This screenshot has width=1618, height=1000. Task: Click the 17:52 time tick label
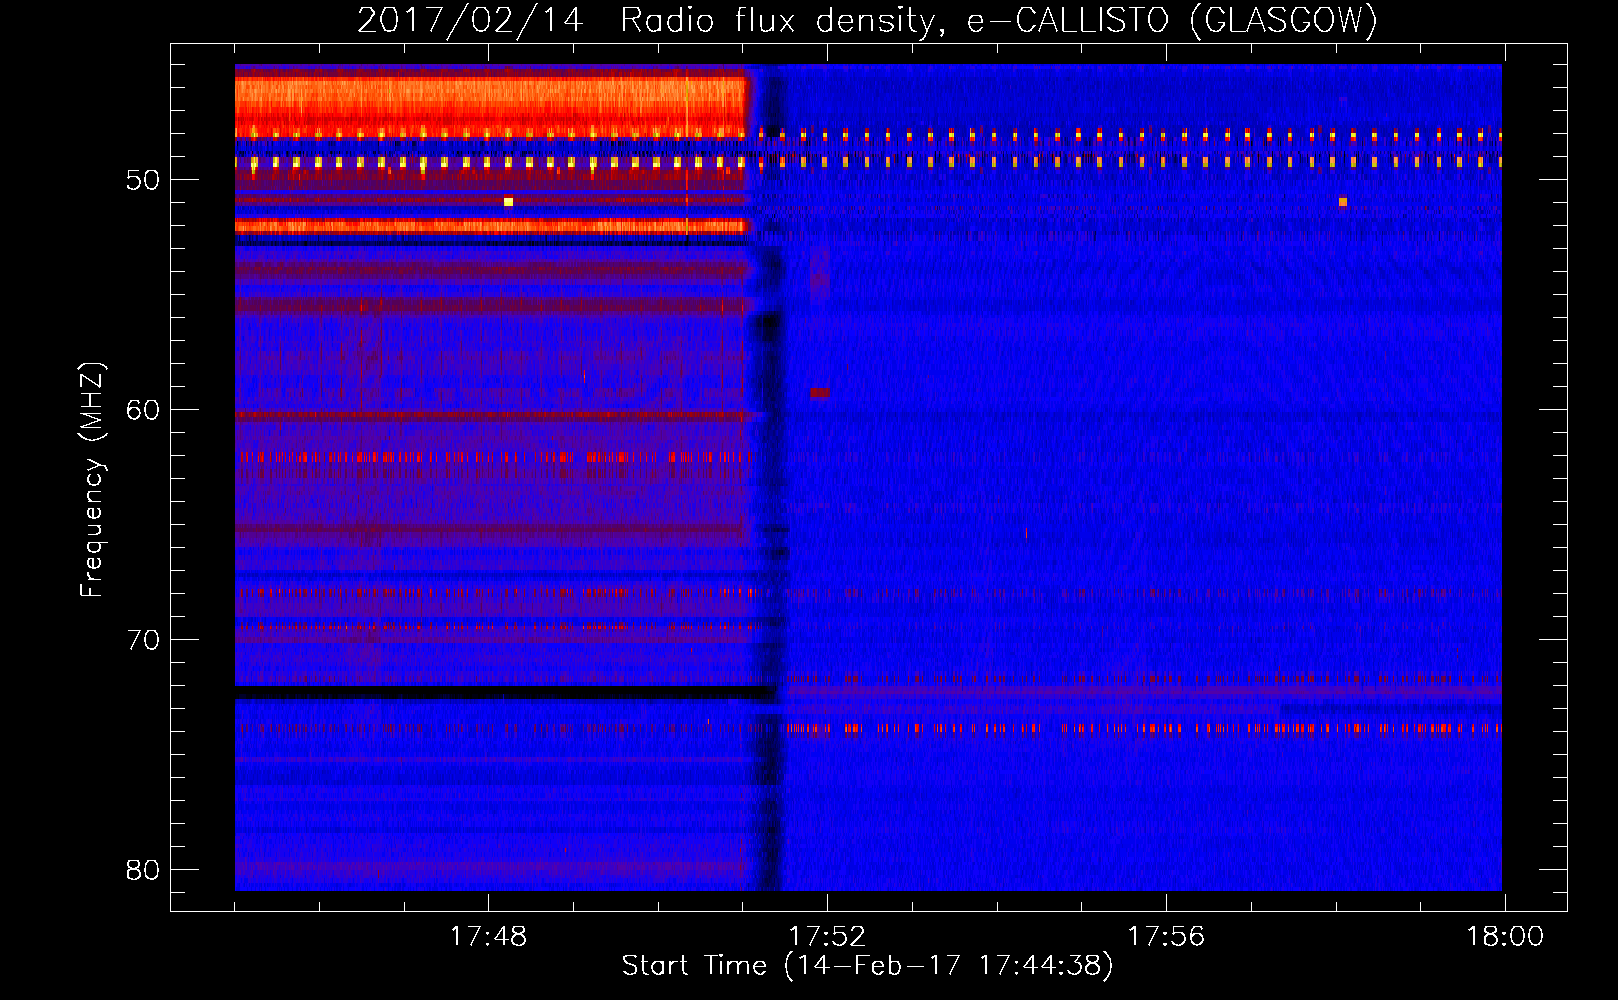[827, 937]
